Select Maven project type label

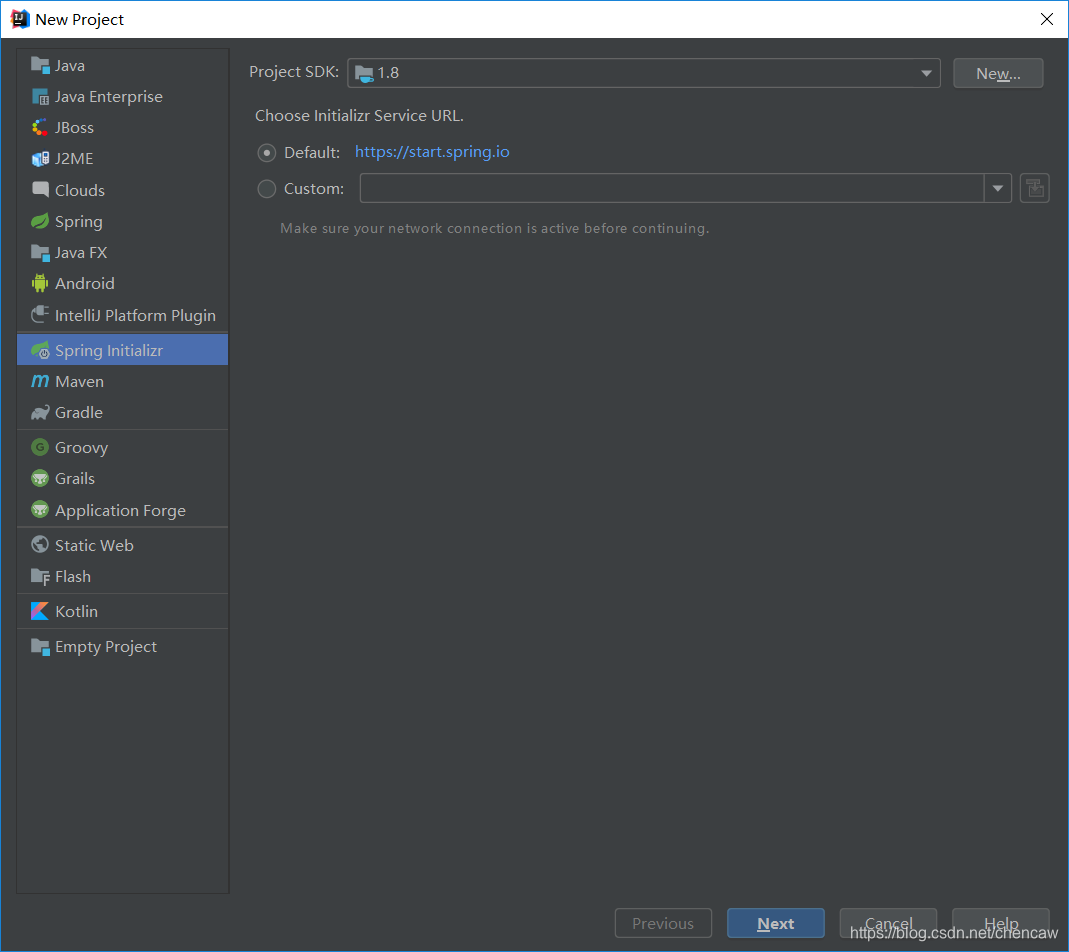[79, 381]
